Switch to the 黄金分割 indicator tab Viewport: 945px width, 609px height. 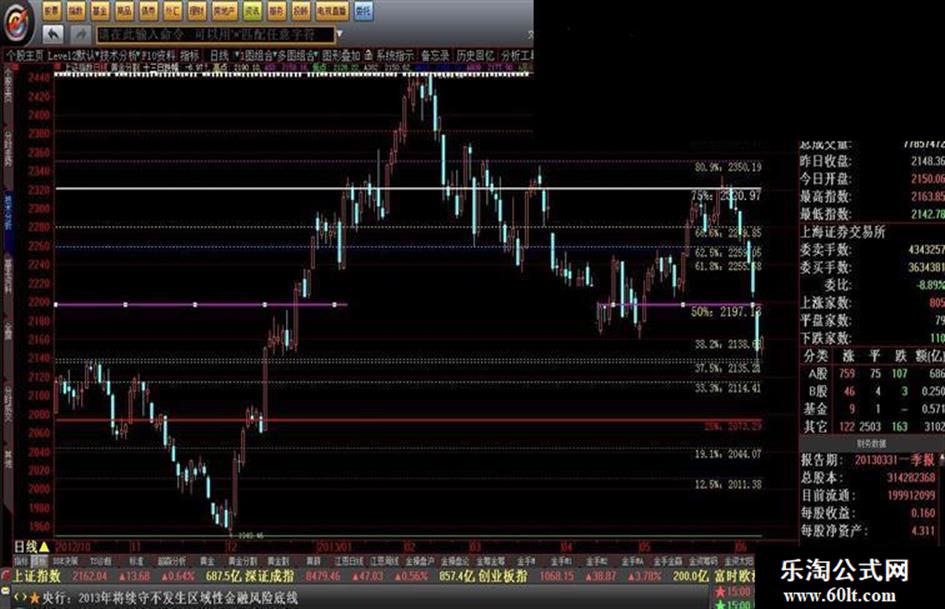(x=242, y=561)
